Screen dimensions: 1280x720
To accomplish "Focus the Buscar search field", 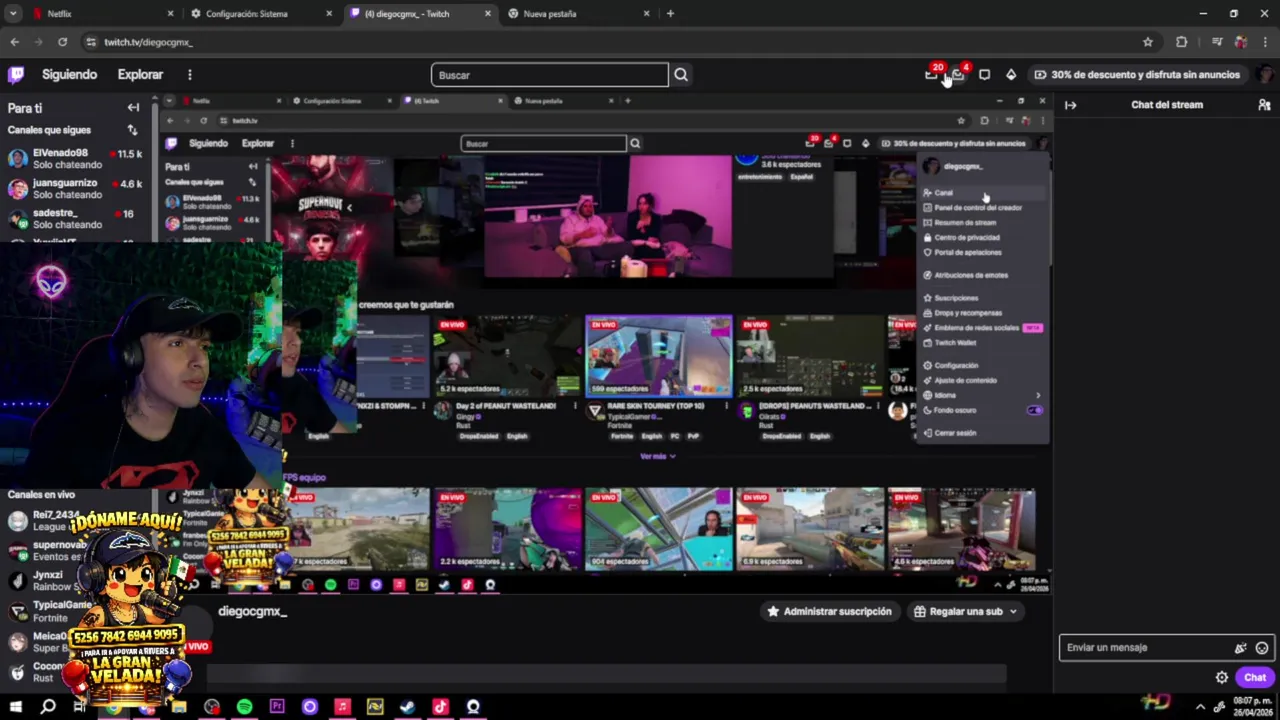I will pos(550,75).
